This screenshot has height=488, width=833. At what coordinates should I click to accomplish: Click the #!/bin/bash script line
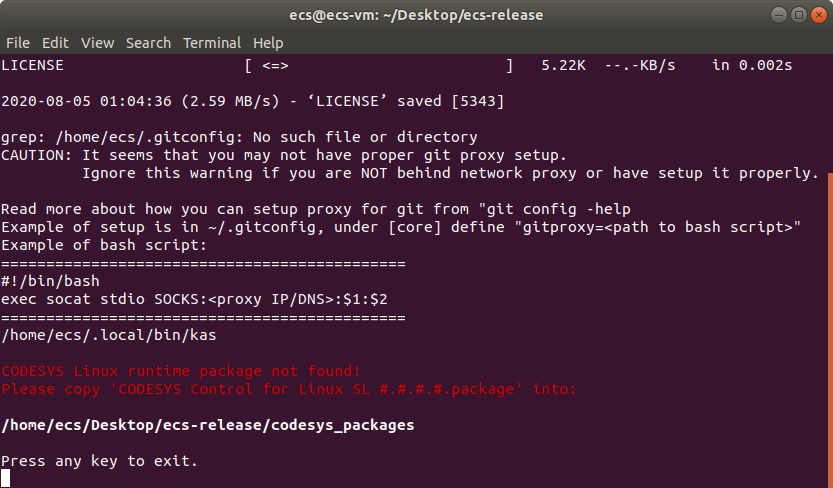[50, 281]
